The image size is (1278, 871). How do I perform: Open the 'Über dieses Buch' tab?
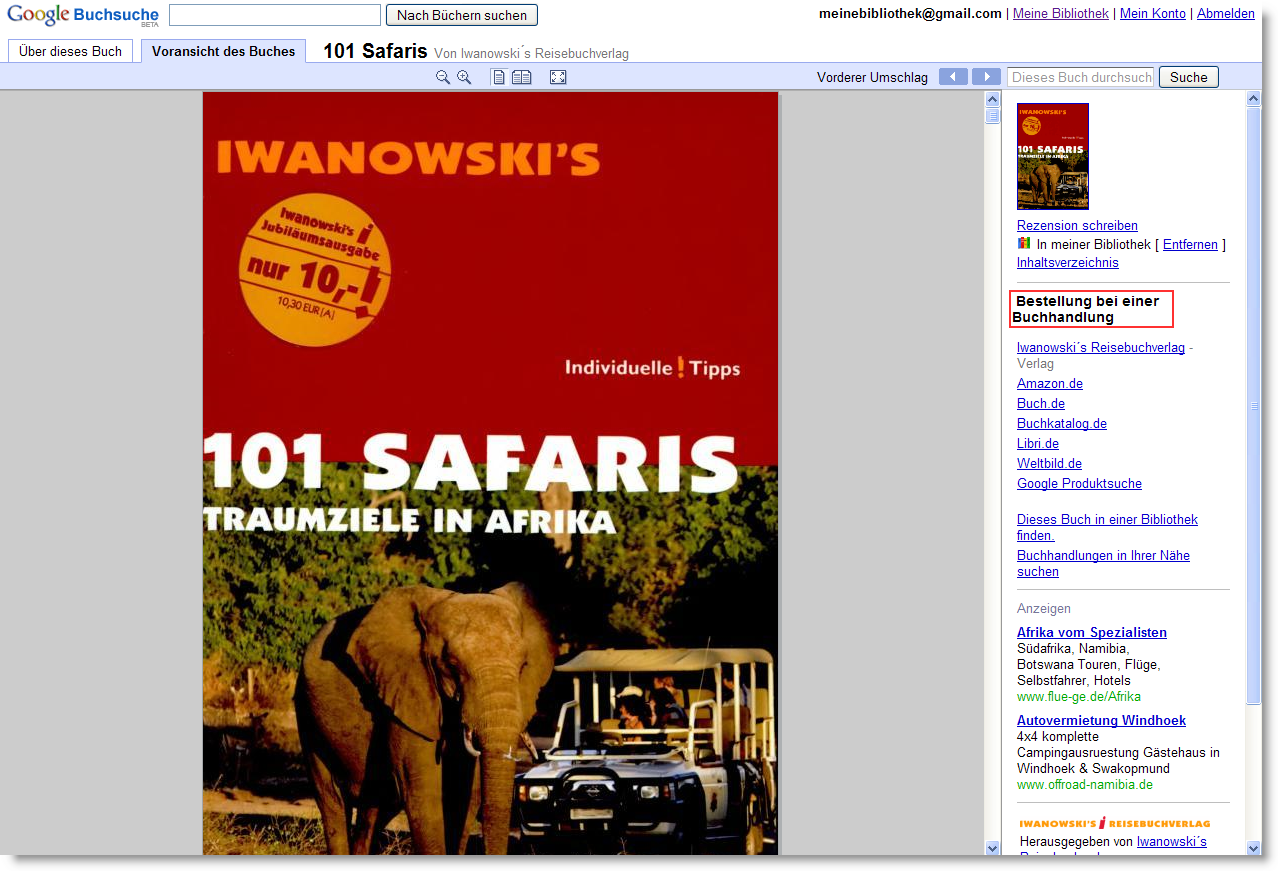(x=71, y=51)
